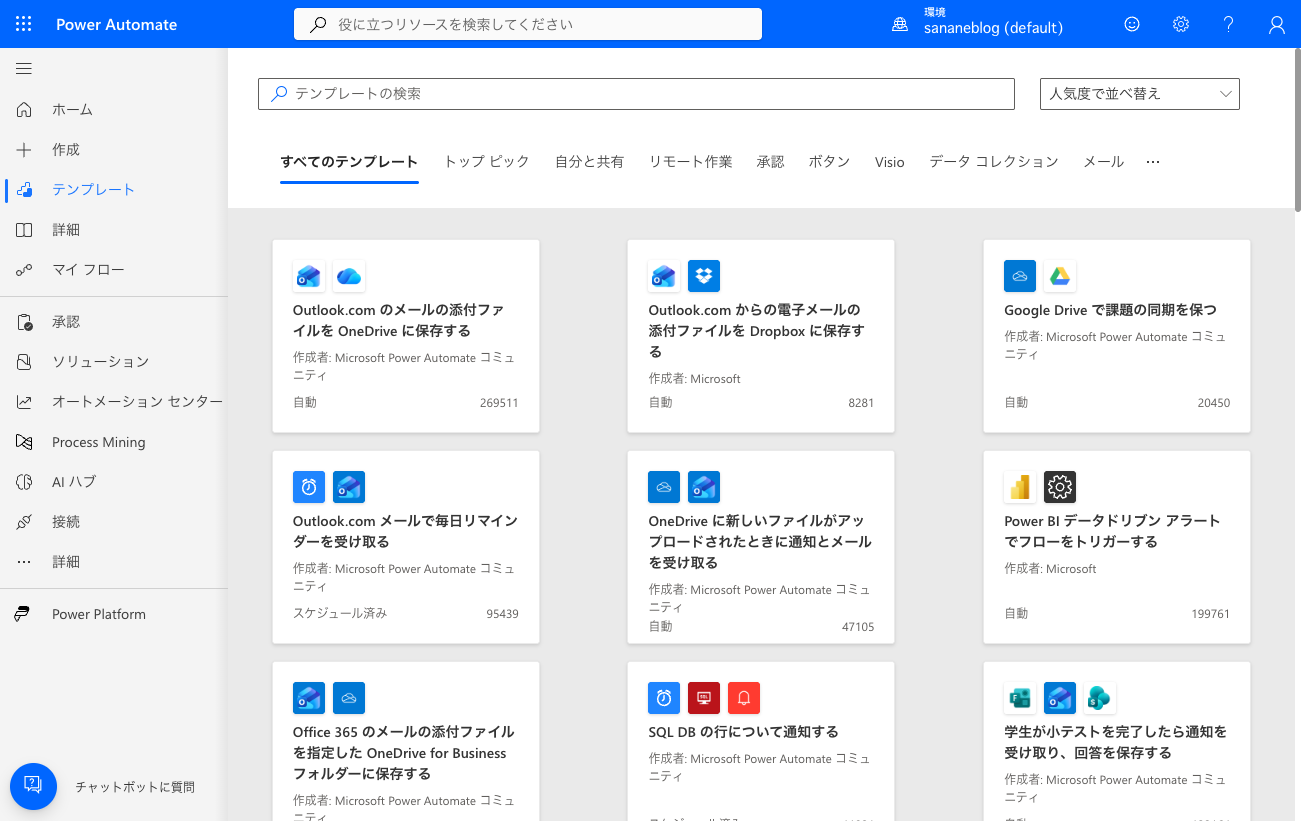
Task: Click the red bell icon on SQL DB card
Action: [744, 698]
